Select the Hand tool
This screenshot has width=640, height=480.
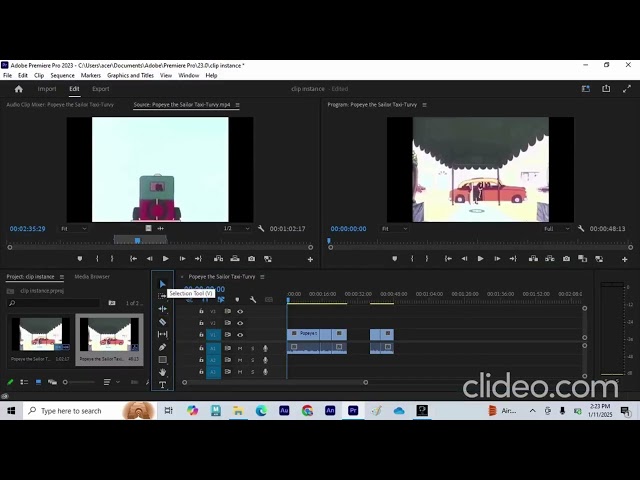point(162,372)
